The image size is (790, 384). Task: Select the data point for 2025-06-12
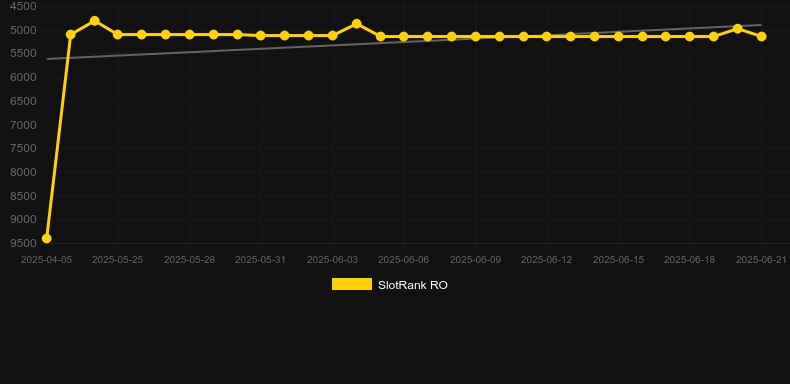547,37
